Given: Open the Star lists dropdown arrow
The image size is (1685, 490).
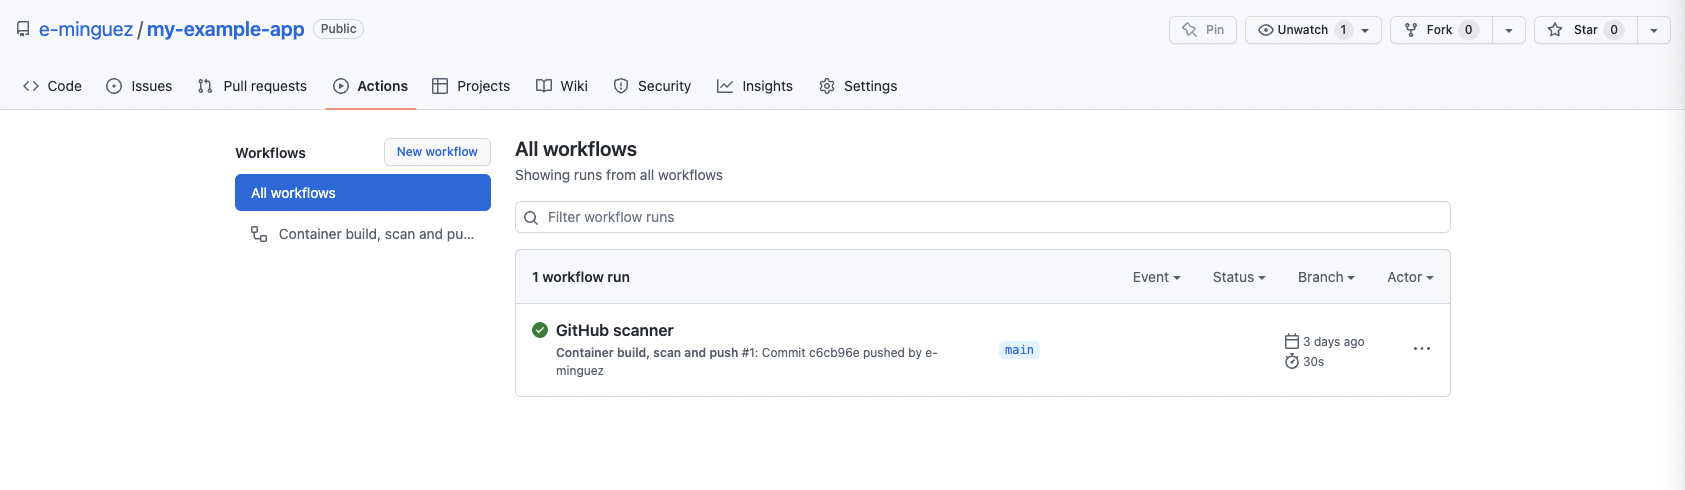Looking at the screenshot, I should pos(1654,30).
